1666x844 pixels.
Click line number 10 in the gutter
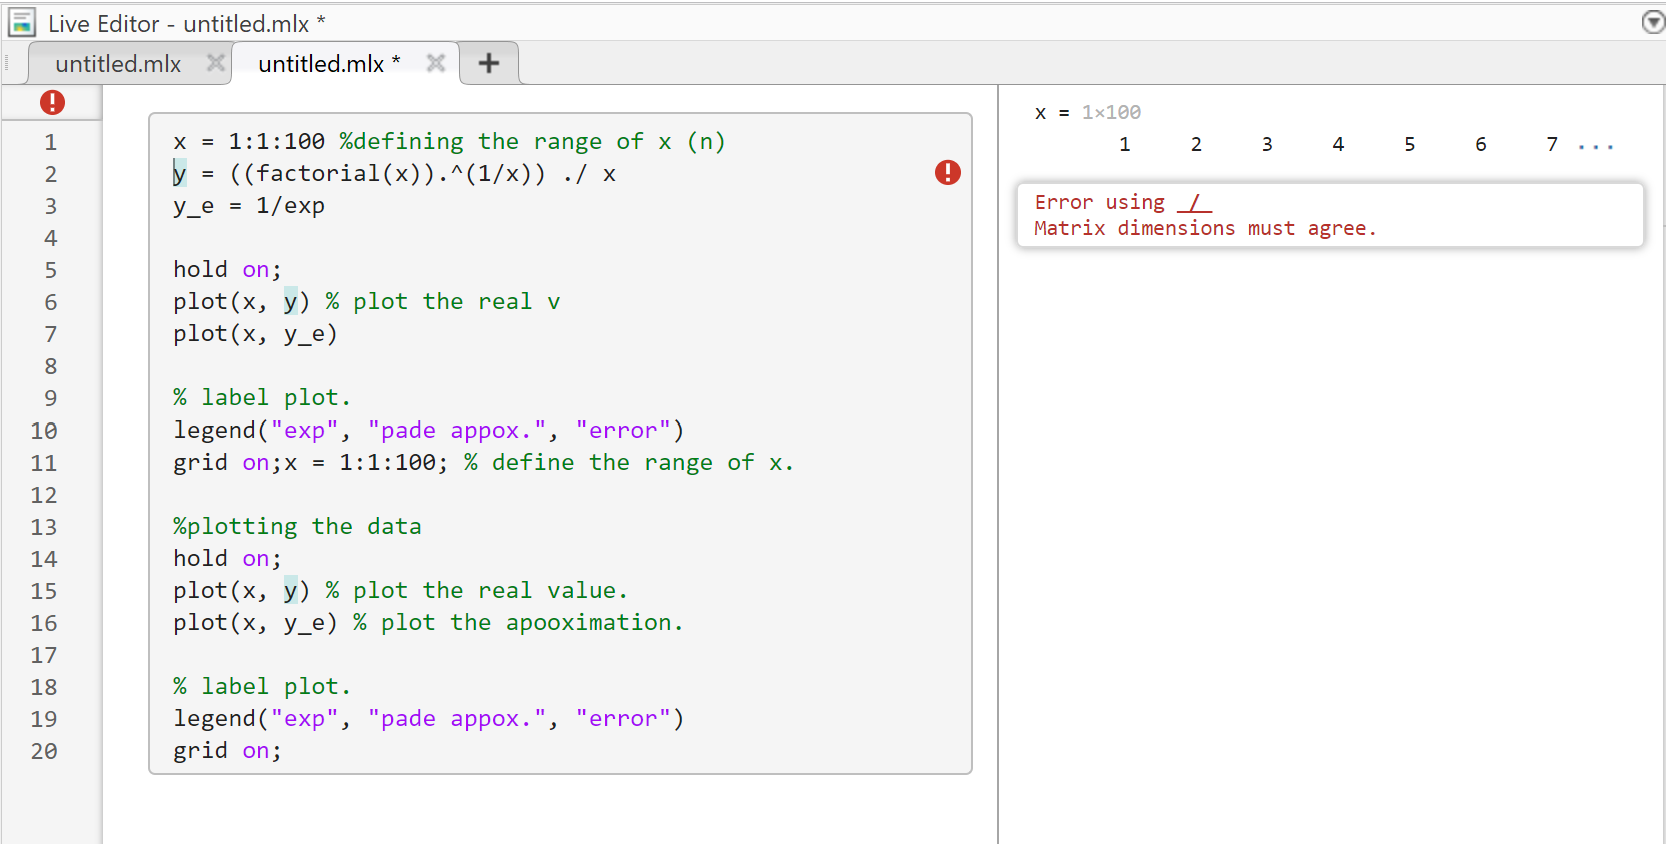click(44, 431)
